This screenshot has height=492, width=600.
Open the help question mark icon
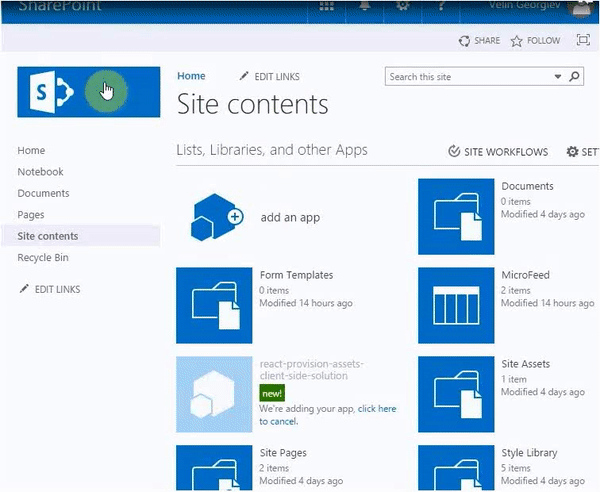click(x=441, y=5)
